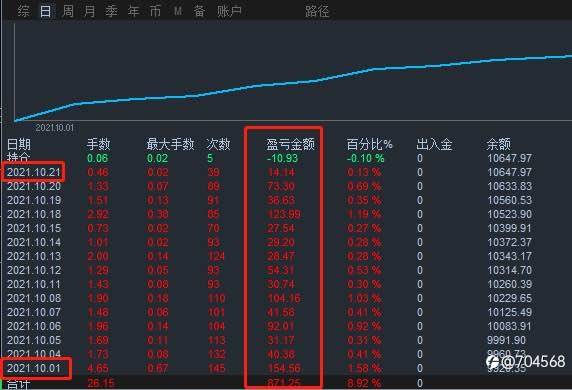Select the 2021.10.13 date row
Image resolution: width=572 pixels, height=390 pixels.
(34, 256)
